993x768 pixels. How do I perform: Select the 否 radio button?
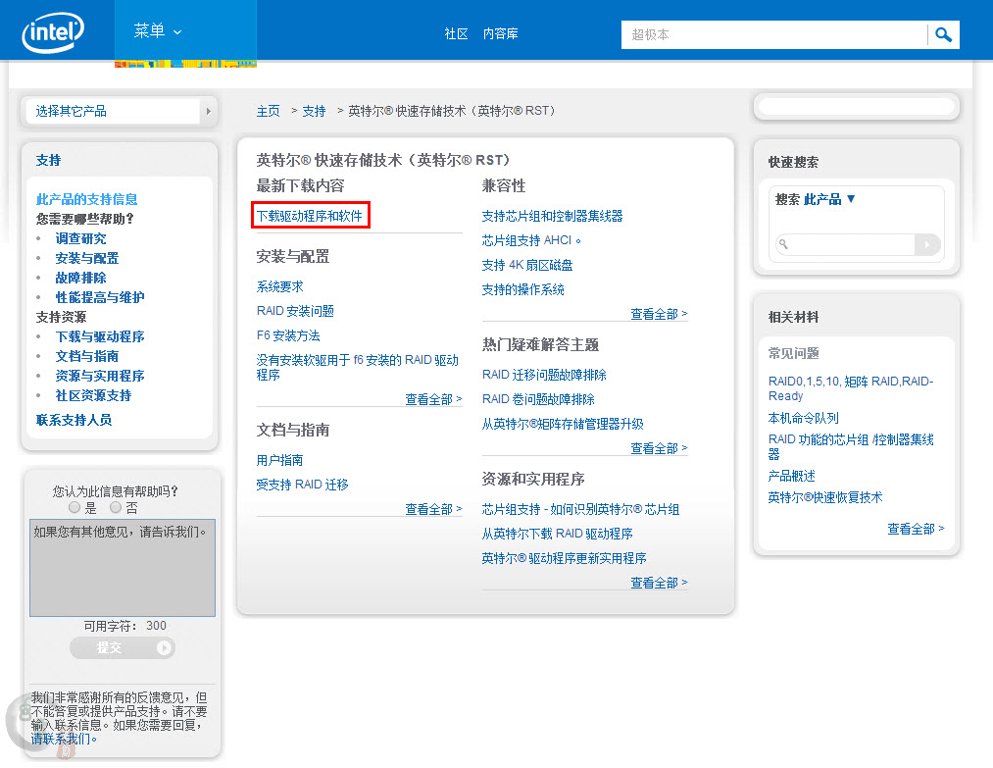point(116,508)
